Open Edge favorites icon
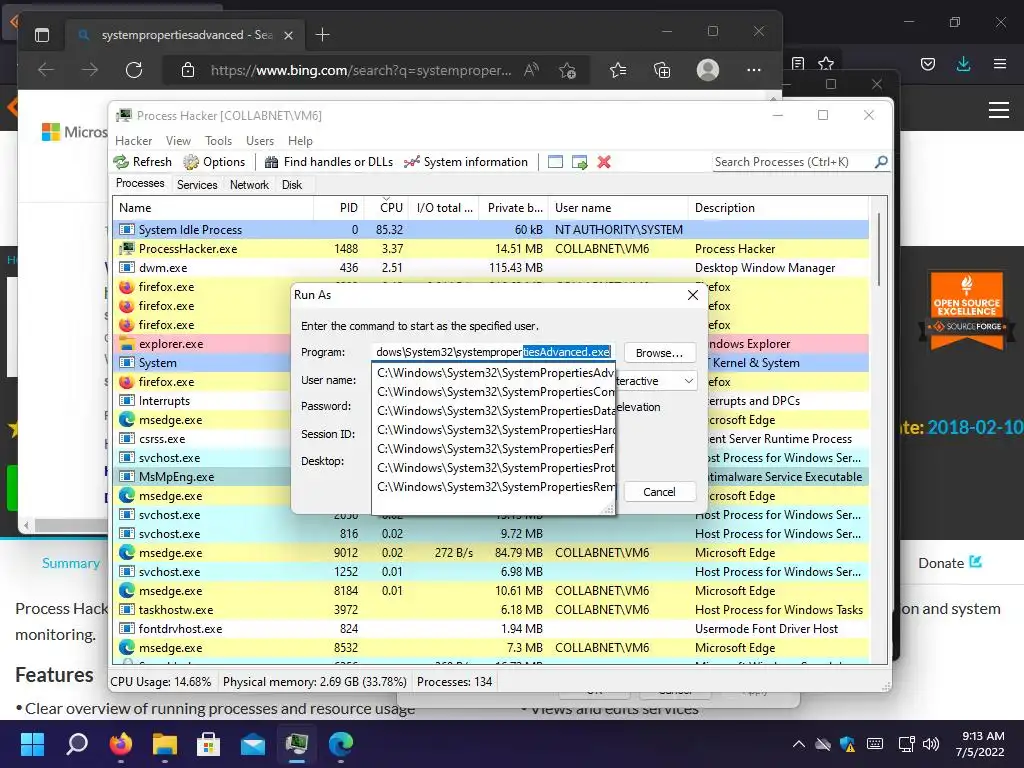 pyautogui.click(x=618, y=70)
